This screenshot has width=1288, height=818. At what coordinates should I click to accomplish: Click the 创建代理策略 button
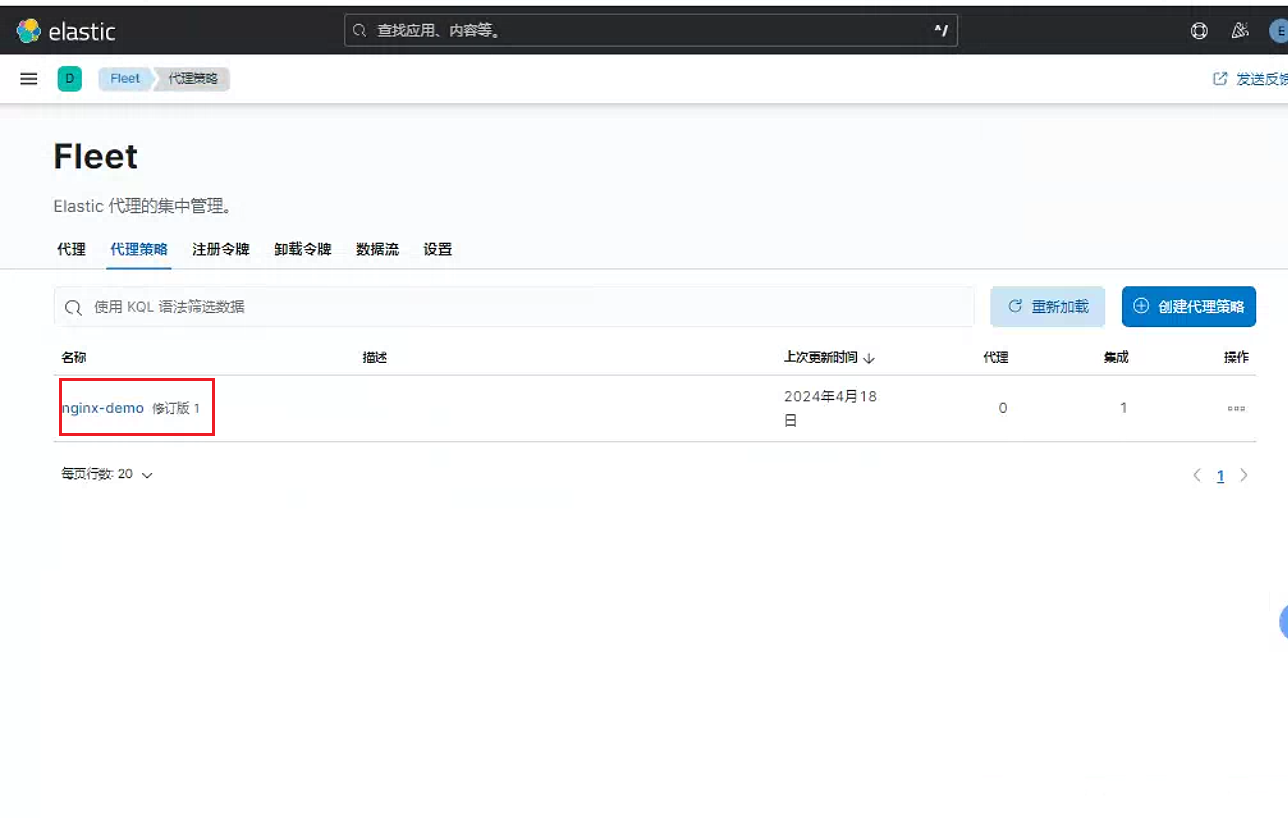pyautogui.click(x=1189, y=307)
